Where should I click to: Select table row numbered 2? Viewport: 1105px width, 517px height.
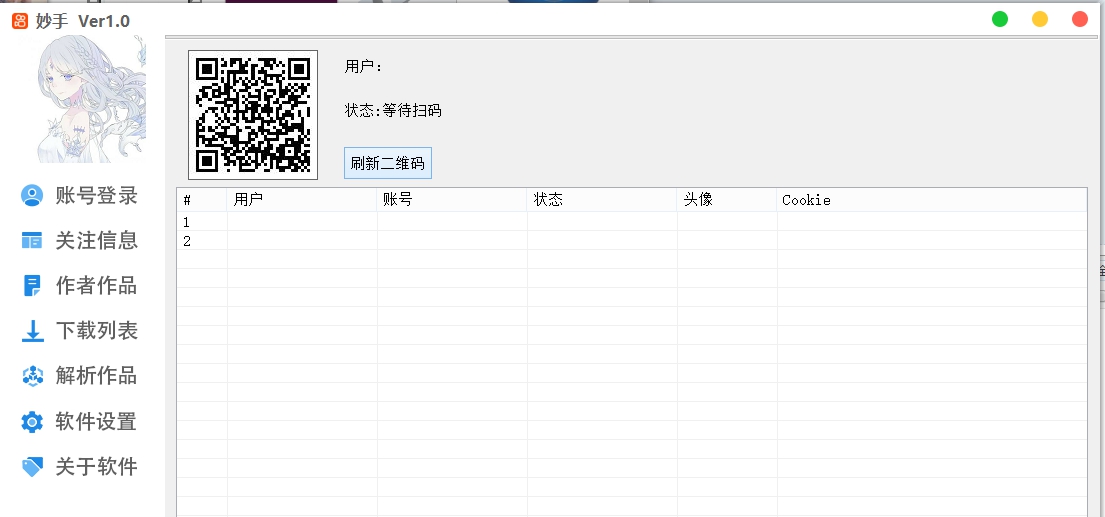click(x=631, y=241)
